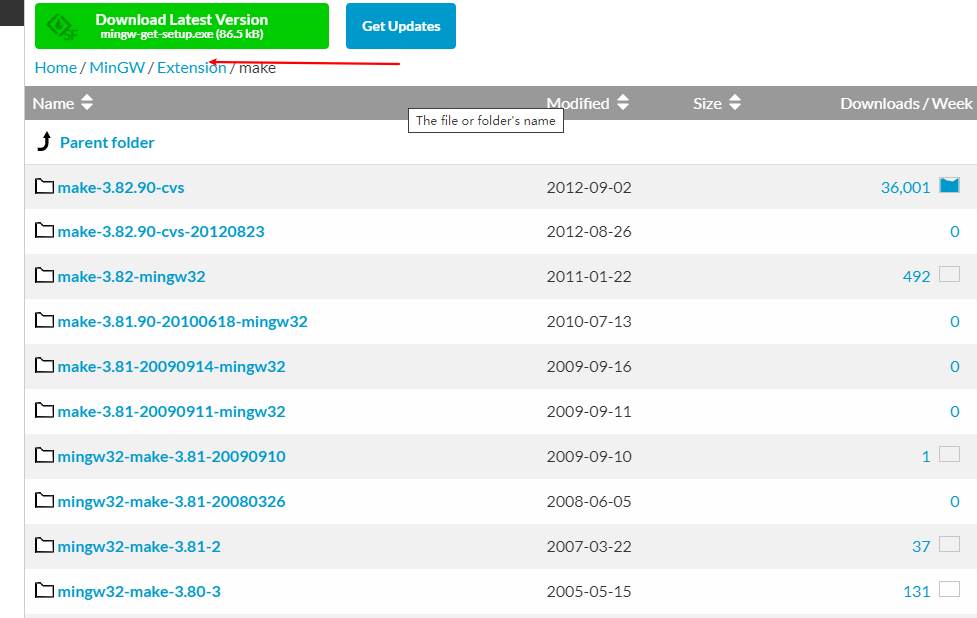Click the 492 downloads count
This screenshot has width=977, height=618.
(917, 277)
